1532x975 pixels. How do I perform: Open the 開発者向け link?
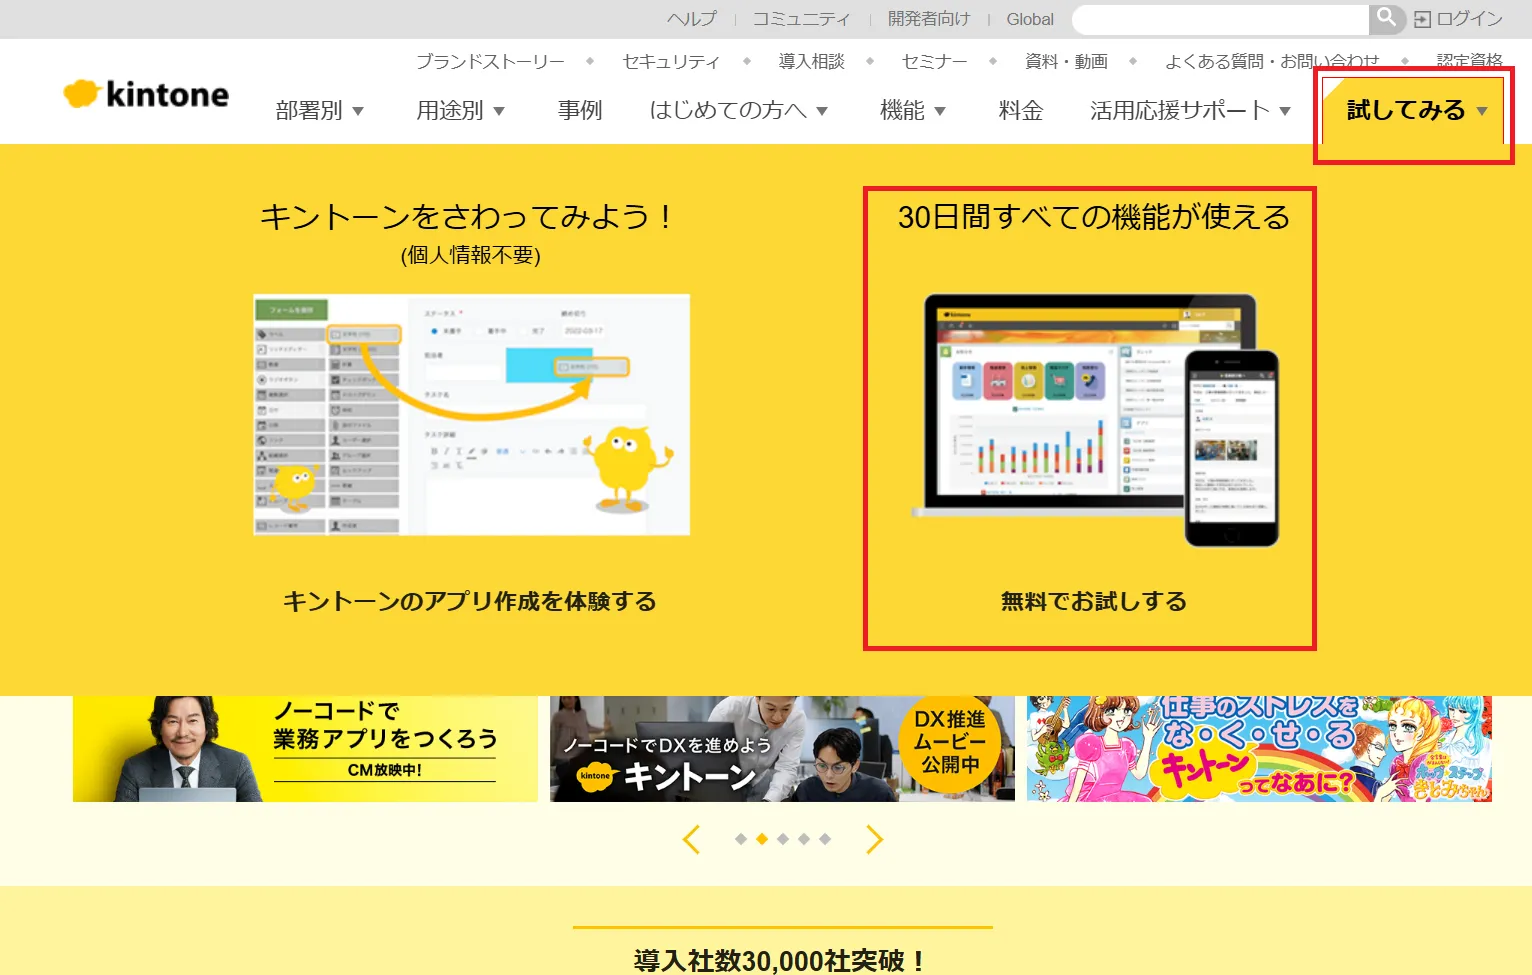pos(929,19)
